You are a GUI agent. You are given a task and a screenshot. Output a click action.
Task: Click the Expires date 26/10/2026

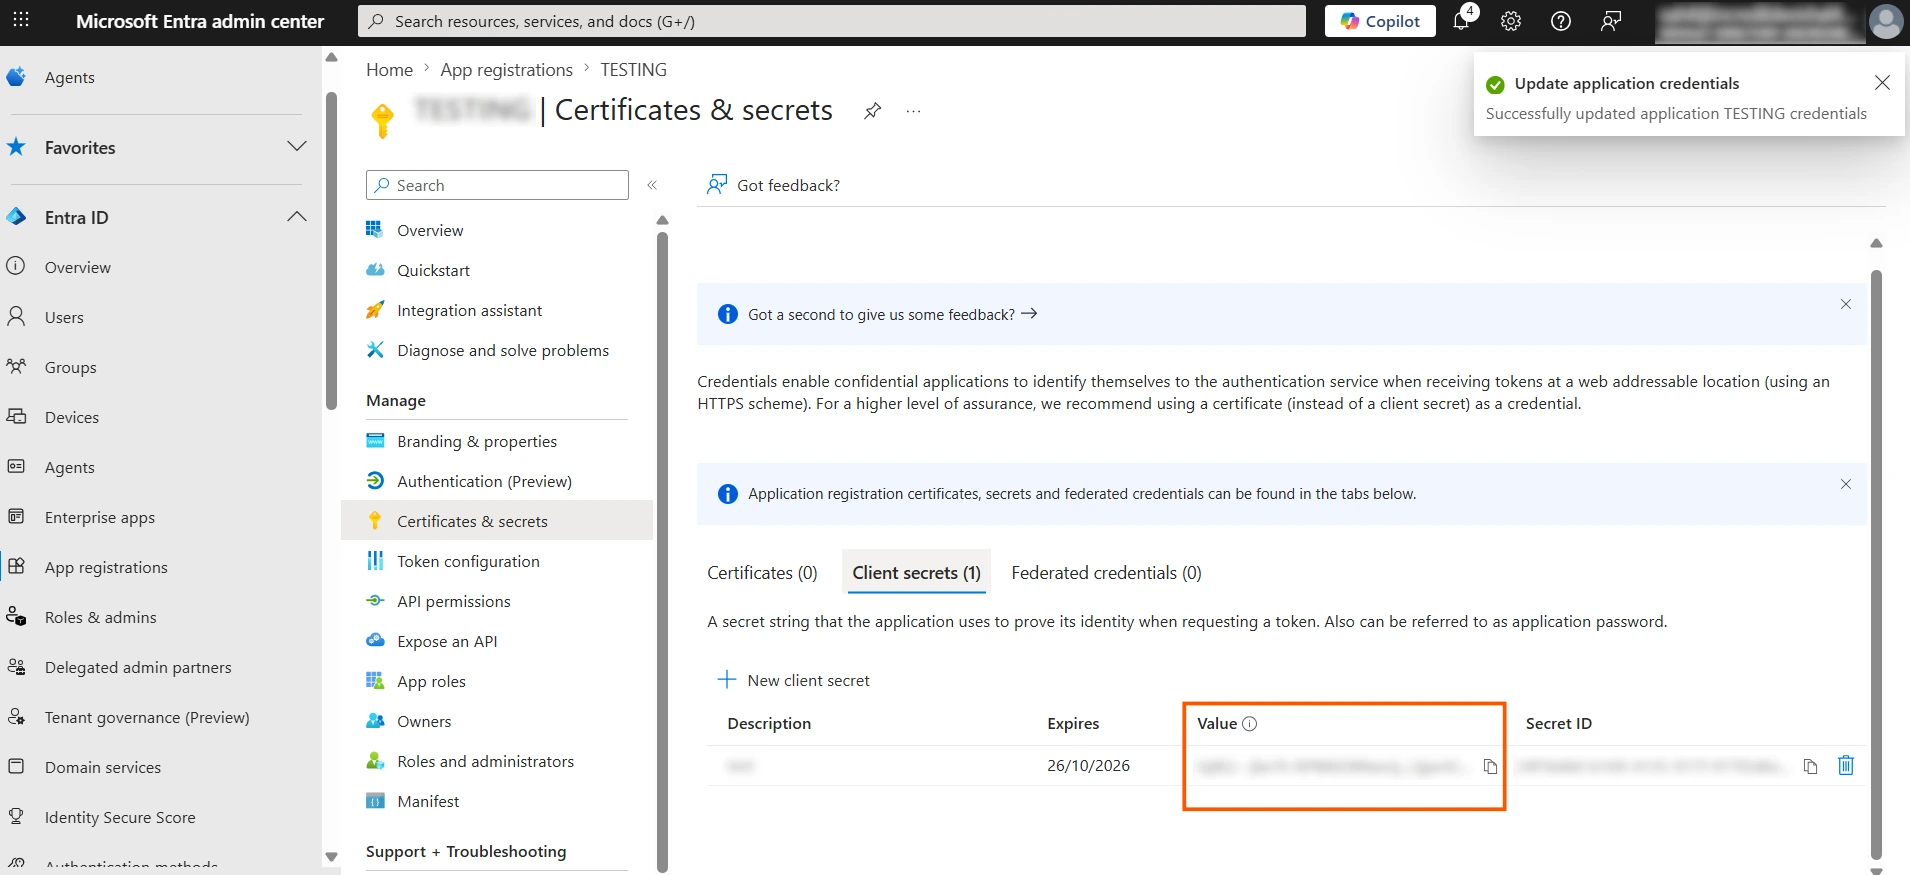pyautogui.click(x=1088, y=765)
